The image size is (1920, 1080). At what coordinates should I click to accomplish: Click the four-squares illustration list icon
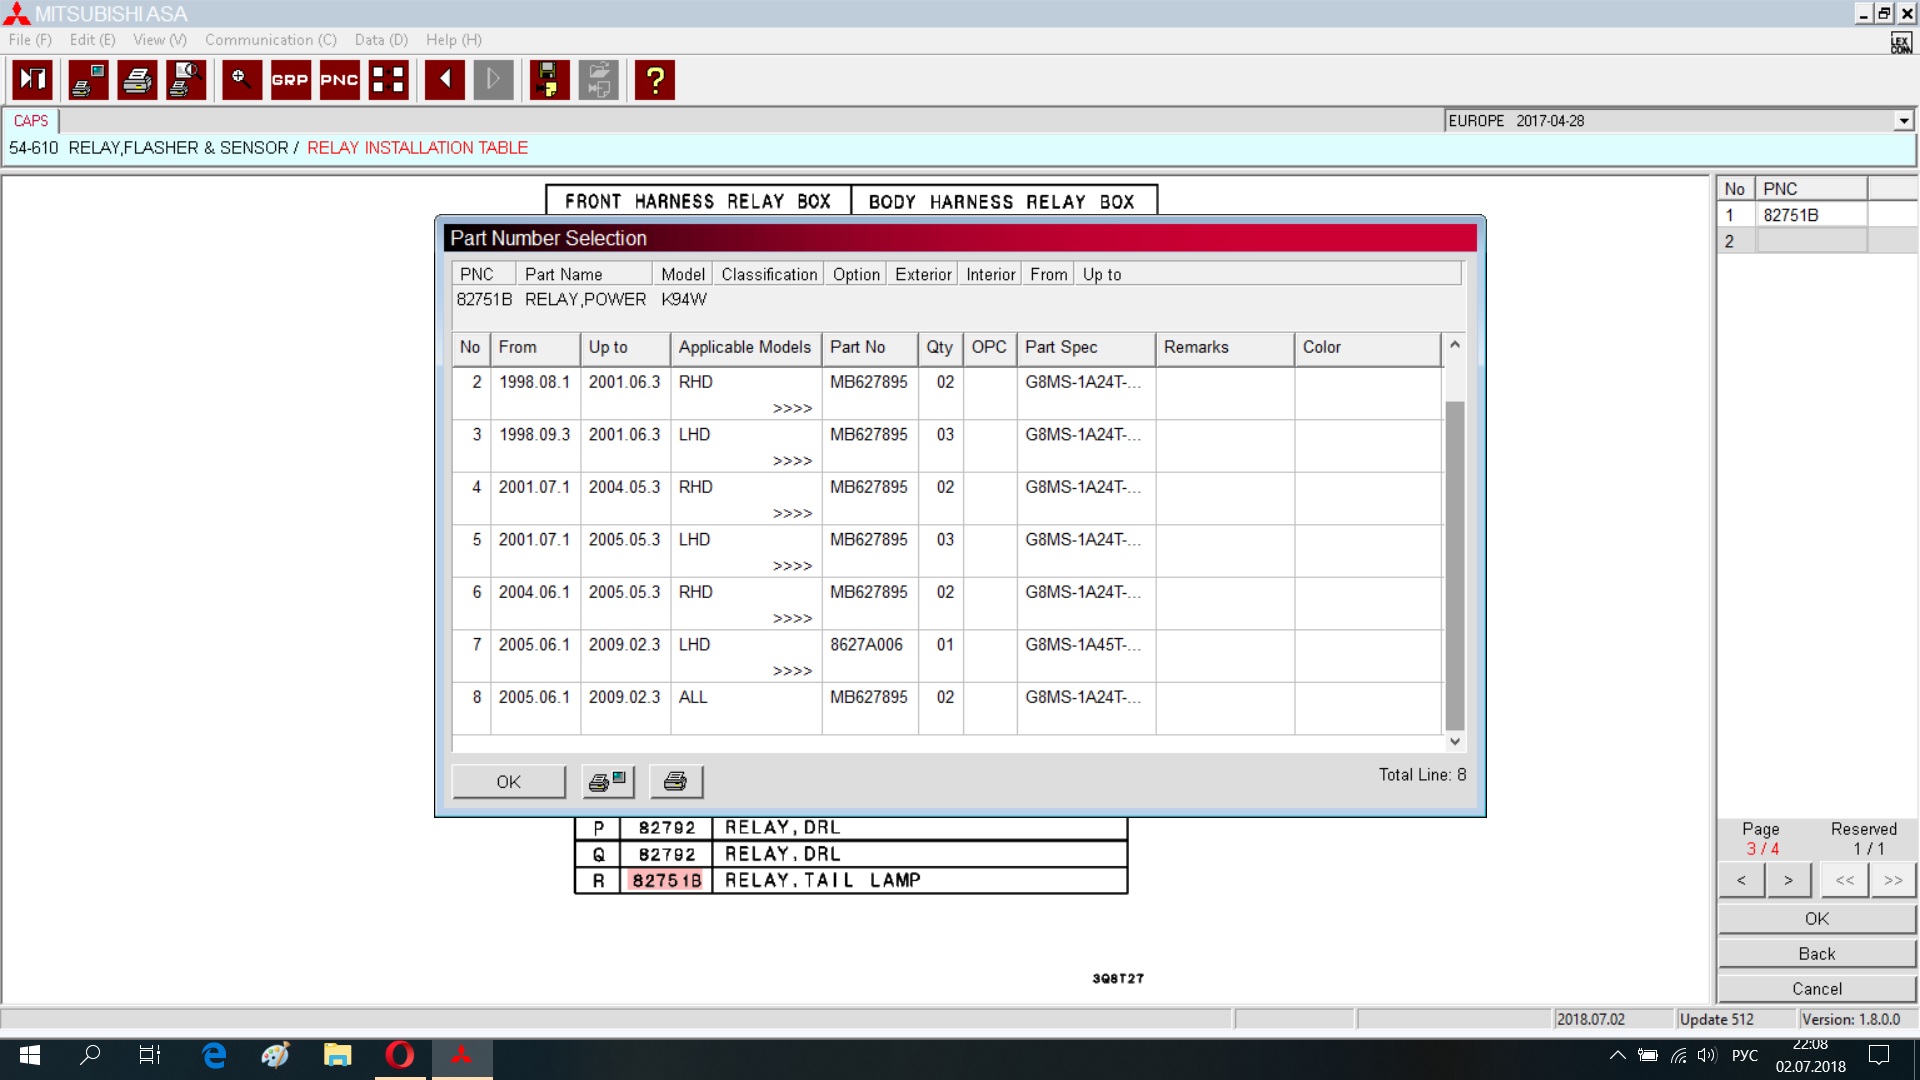(388, 80)
